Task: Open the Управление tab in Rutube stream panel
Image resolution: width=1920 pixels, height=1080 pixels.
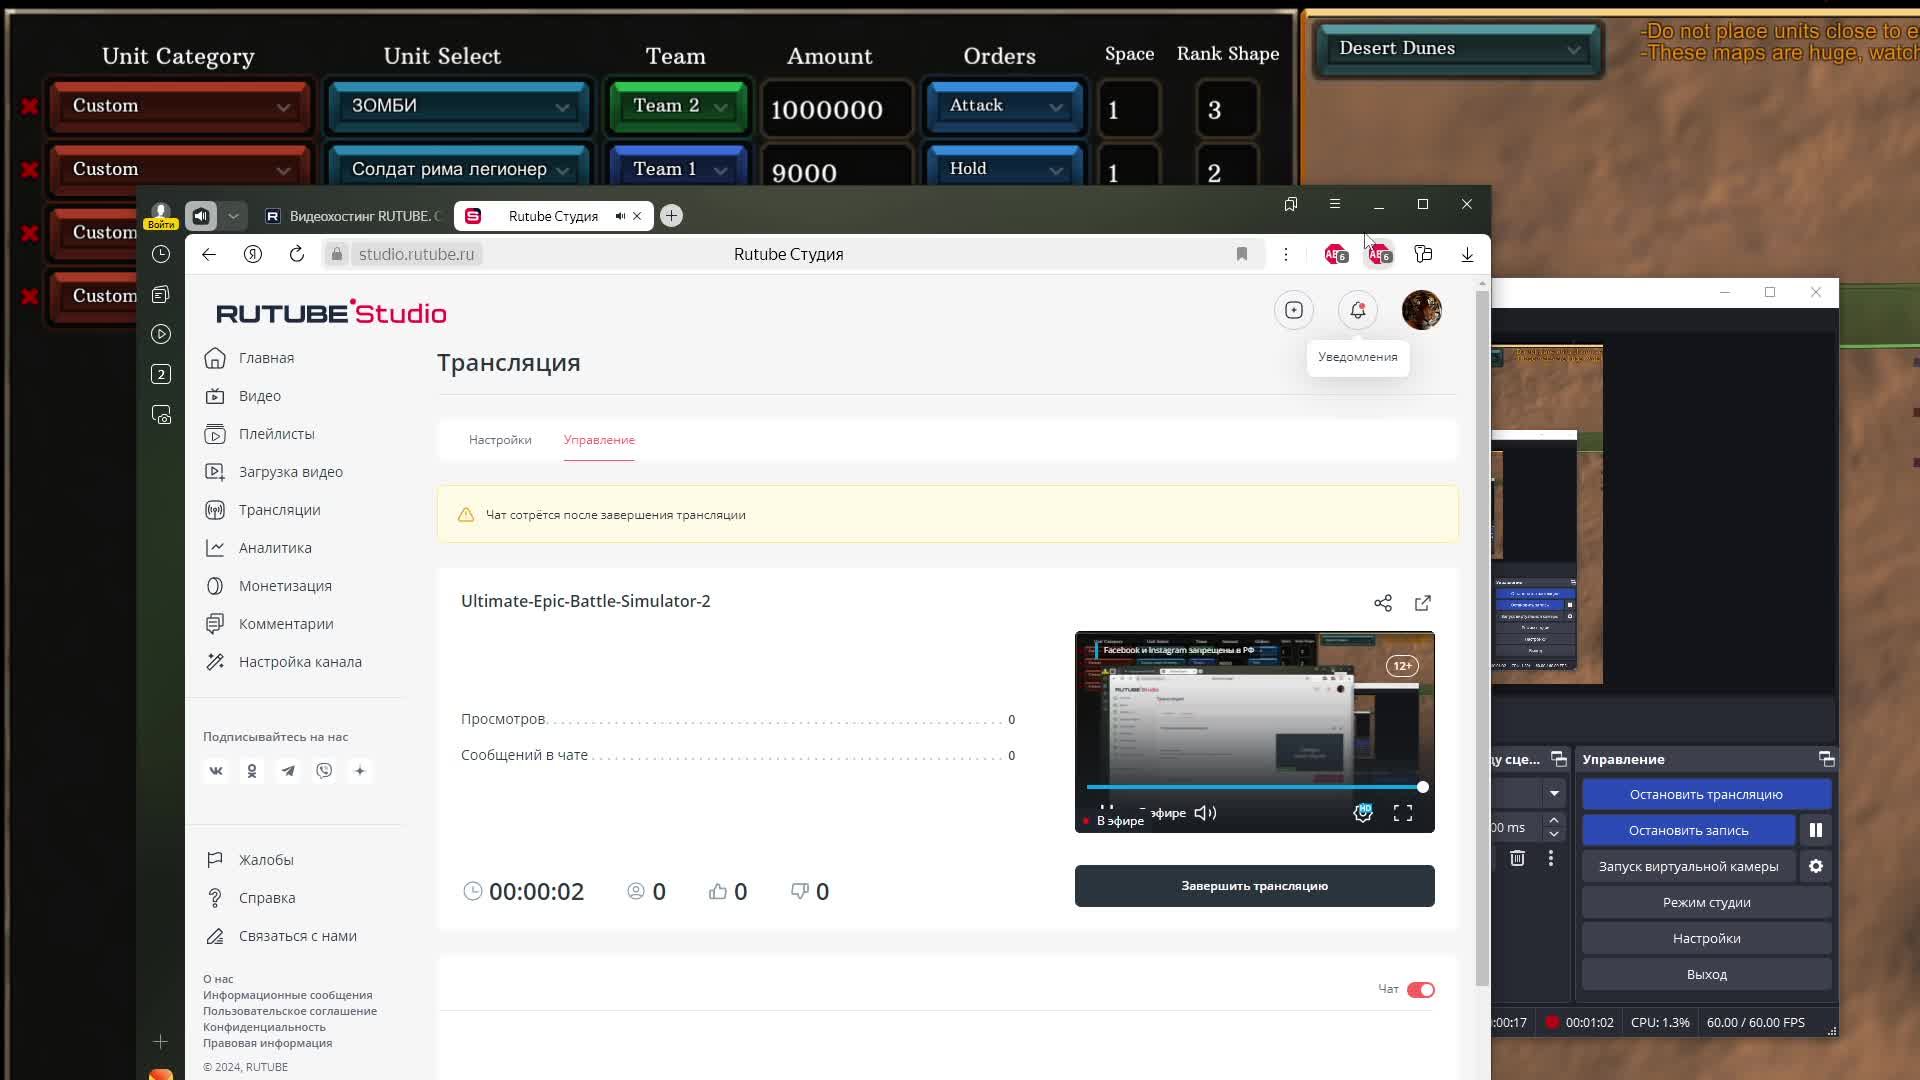Action: [x=599, y=439]
